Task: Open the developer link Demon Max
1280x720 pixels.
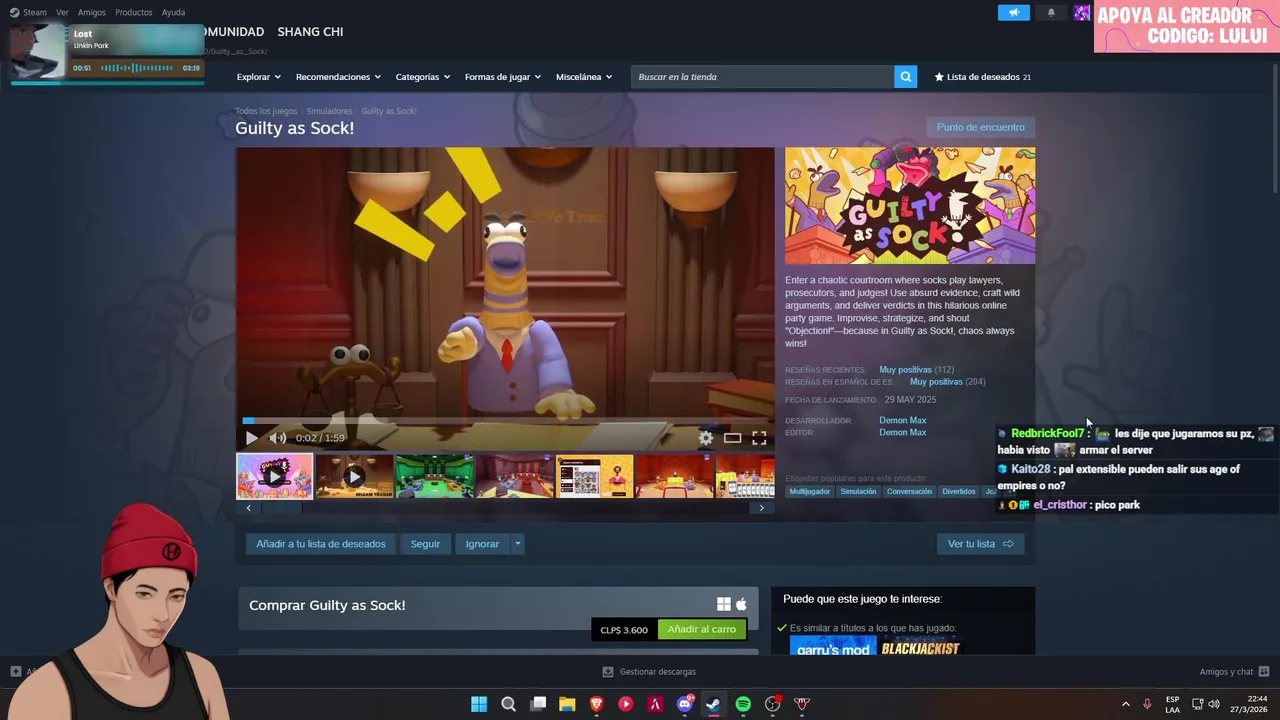Action: coord(902,420)
